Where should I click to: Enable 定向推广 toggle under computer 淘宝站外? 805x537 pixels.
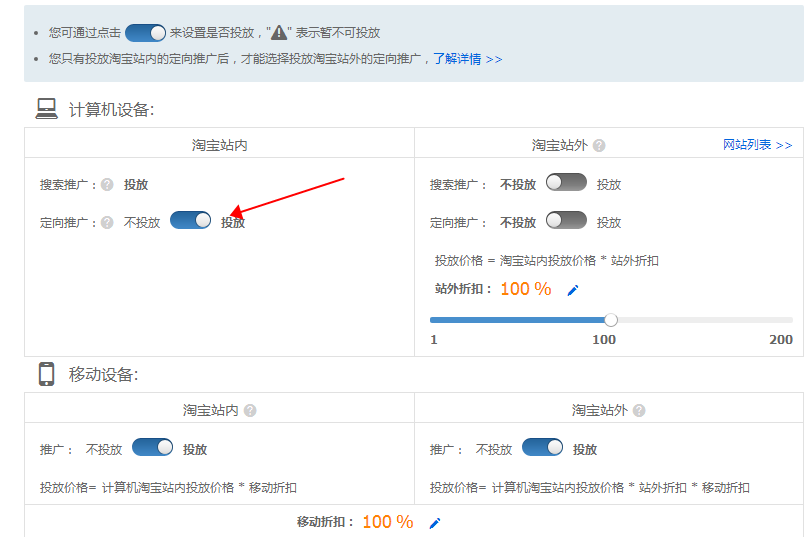[x=566, y=221]
